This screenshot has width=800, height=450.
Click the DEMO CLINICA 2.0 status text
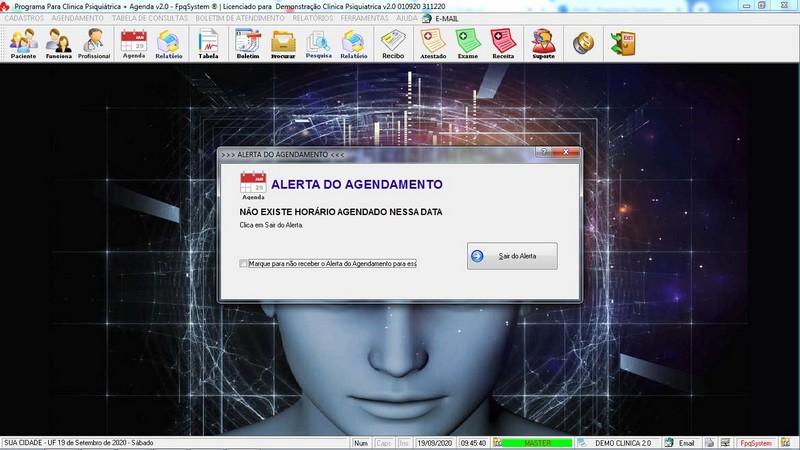(x=623, y=443)
